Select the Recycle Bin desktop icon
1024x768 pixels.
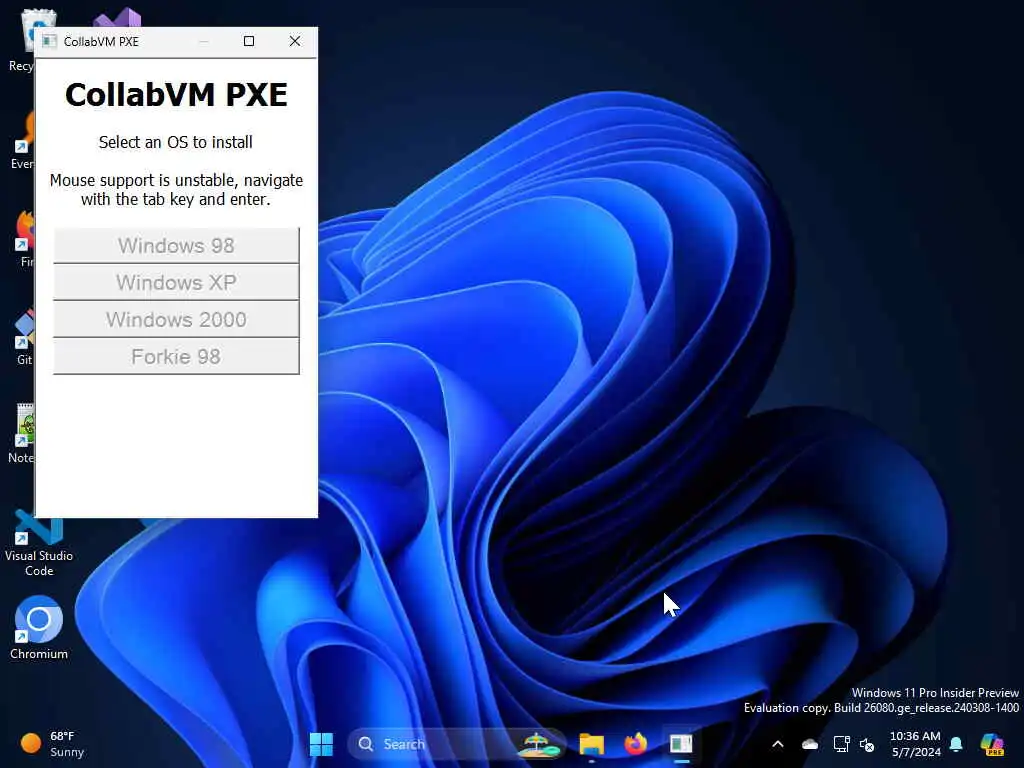coord(22,40)
